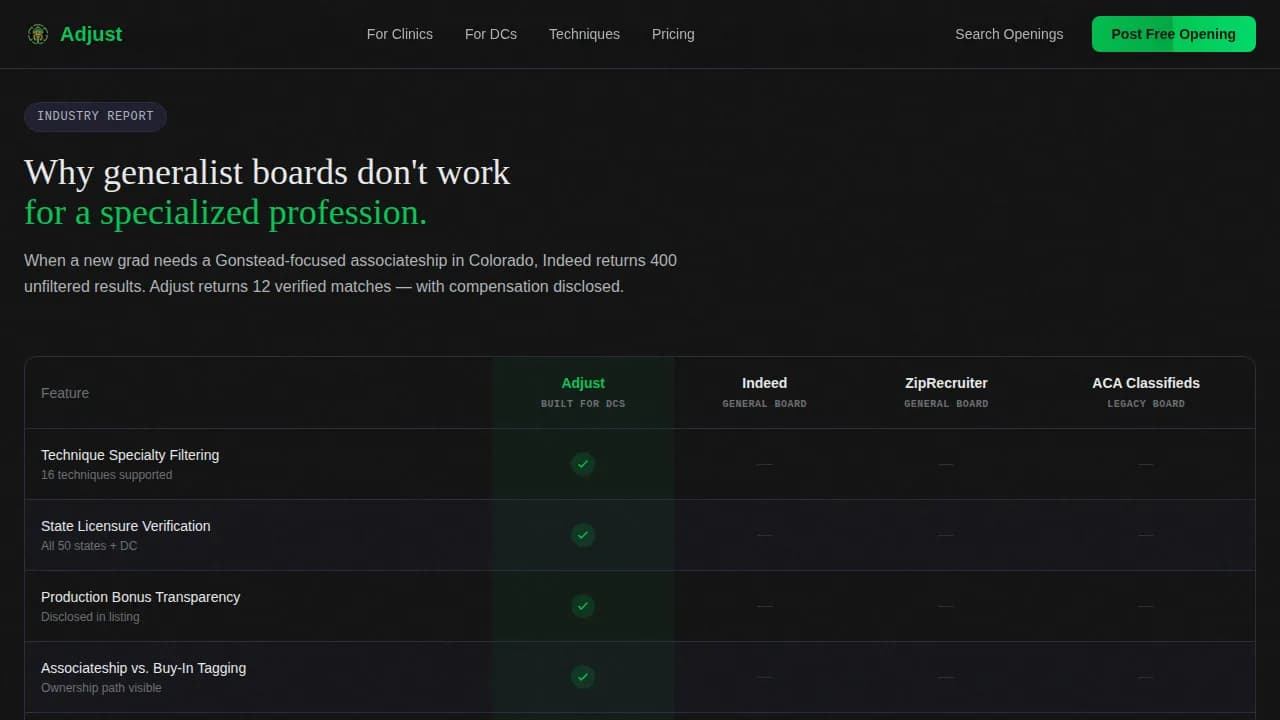Click ACA Classifieds dash for Production Bonus
Screen dimensions: 1280x720
pyautogui.click(x=1146, y=606)
